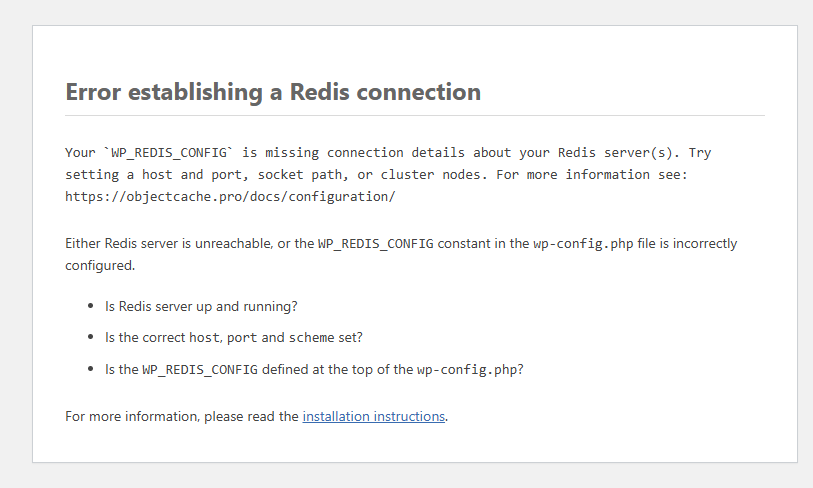This screenshot has width=813, height=488.
Task: Click WP_REDIS_CONFIG in the third bullet
Action: 200,369
